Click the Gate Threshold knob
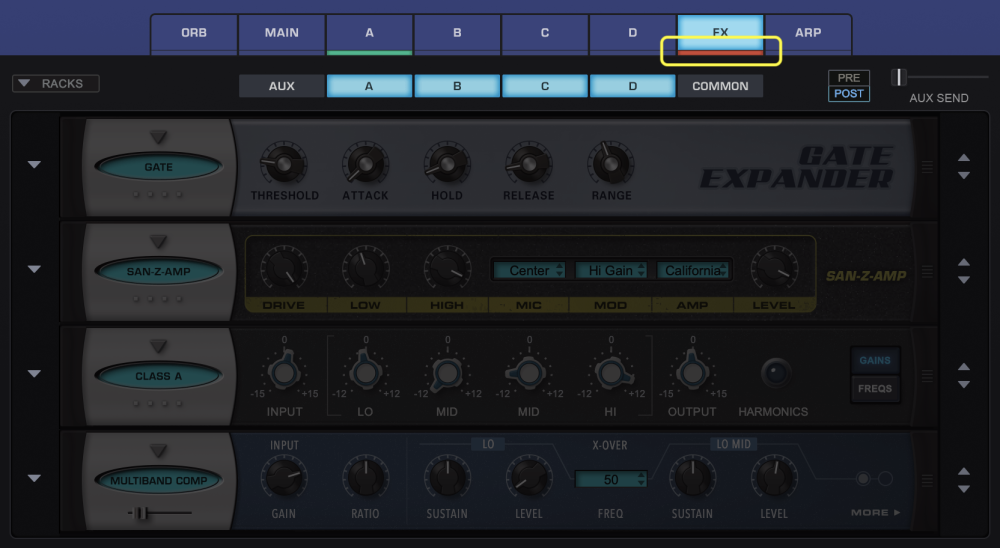Screen dimensions: 1000x548 coord(284,164)
